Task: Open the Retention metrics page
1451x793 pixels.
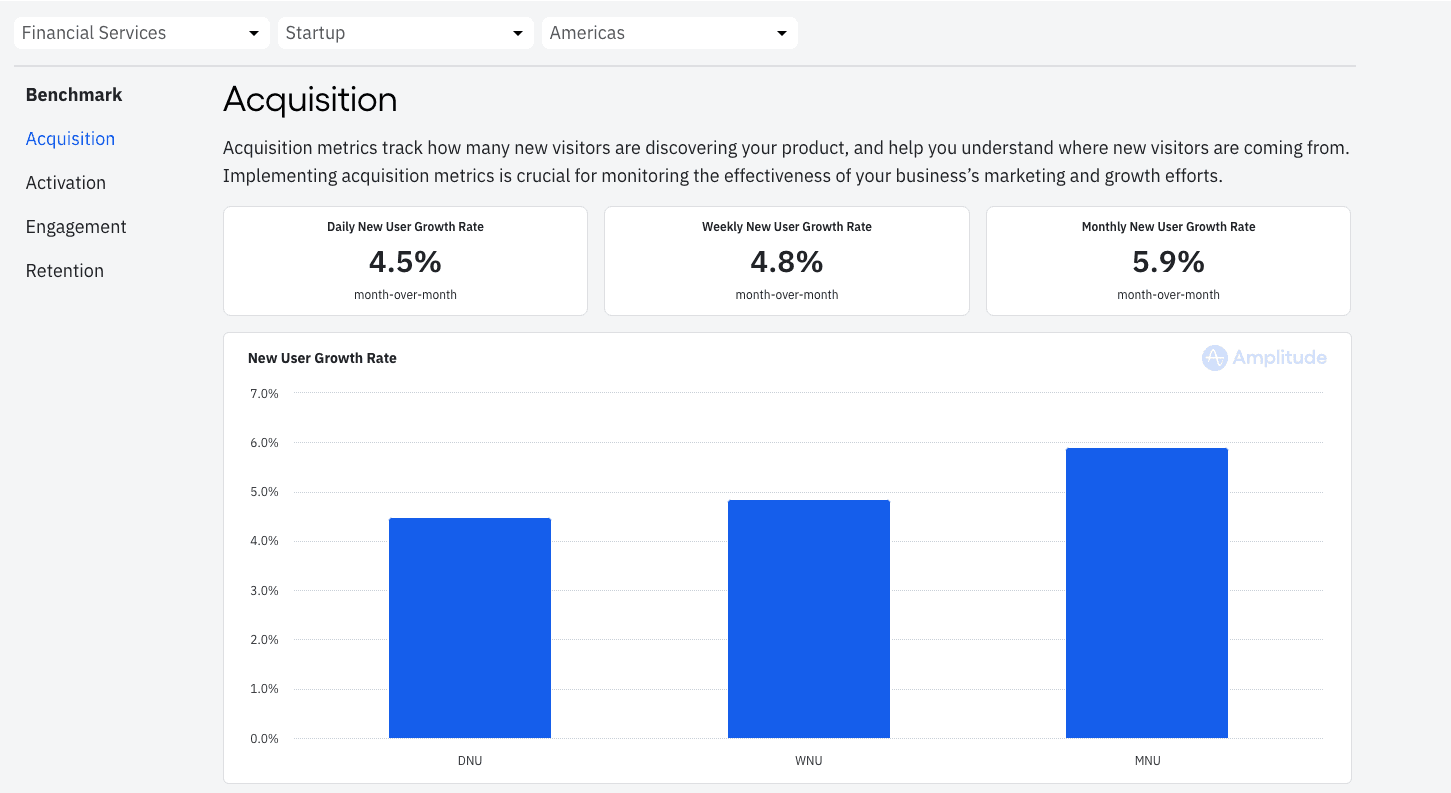Action: [x=65, y=270]
